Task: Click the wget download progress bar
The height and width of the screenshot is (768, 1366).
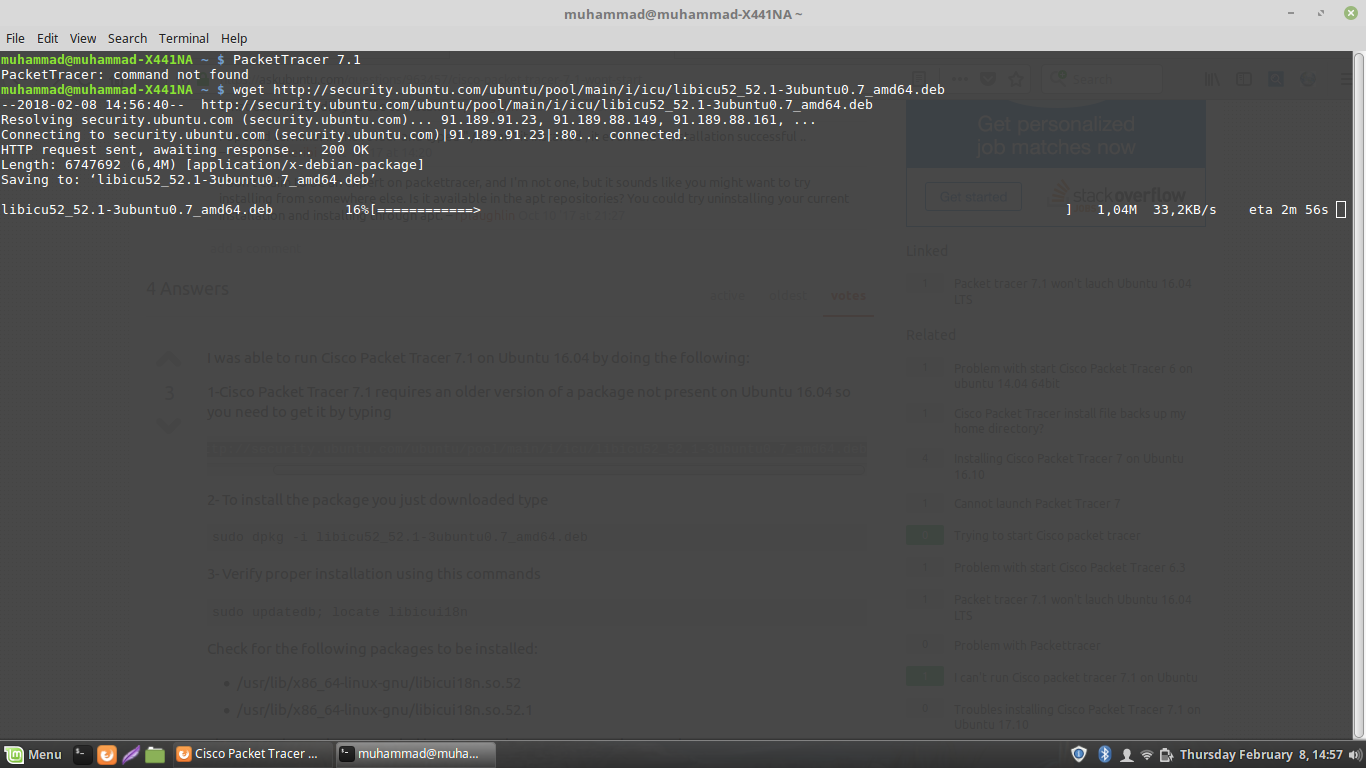Action: pyautogui.click(x=720, y=210)
